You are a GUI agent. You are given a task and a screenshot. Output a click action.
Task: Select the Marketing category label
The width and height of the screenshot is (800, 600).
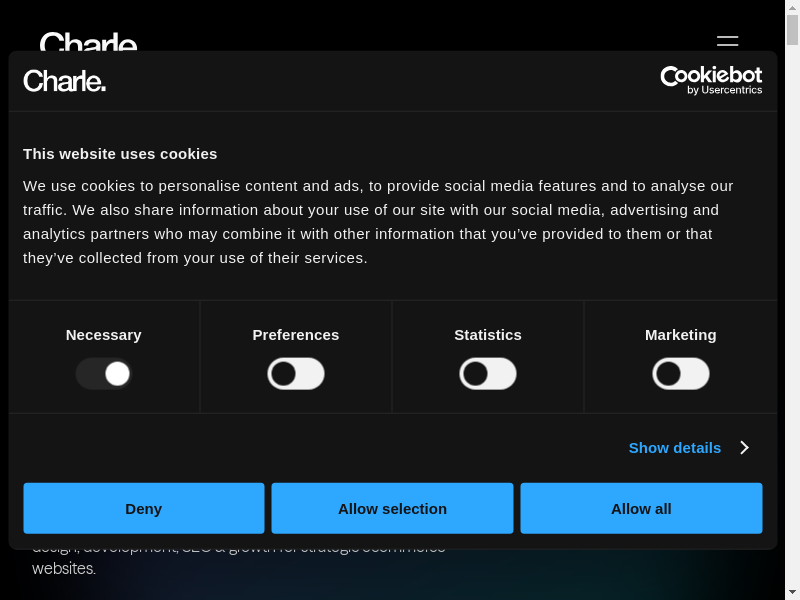click(x=681, y=335)
